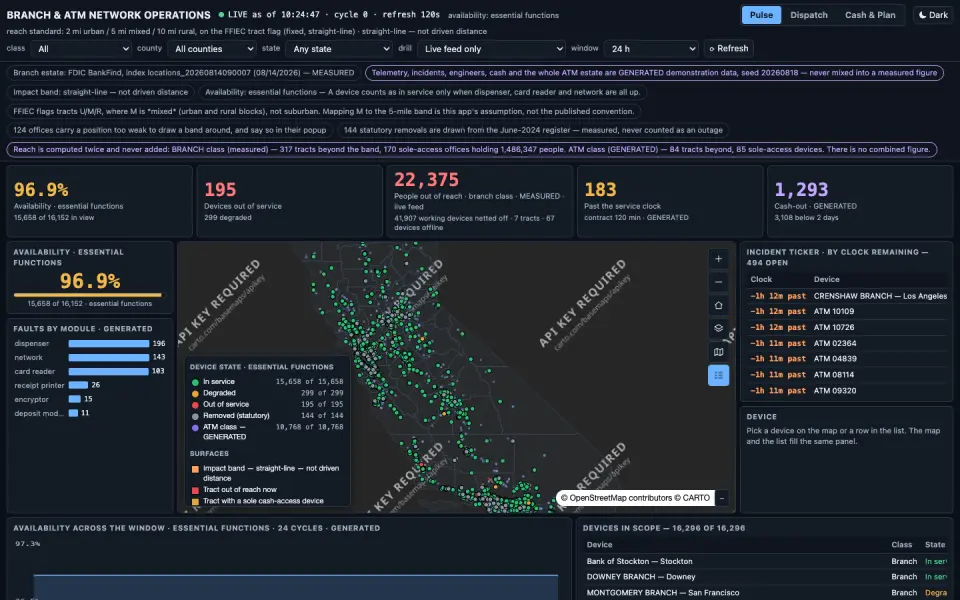Zoom out on the map

coord(718,282)
